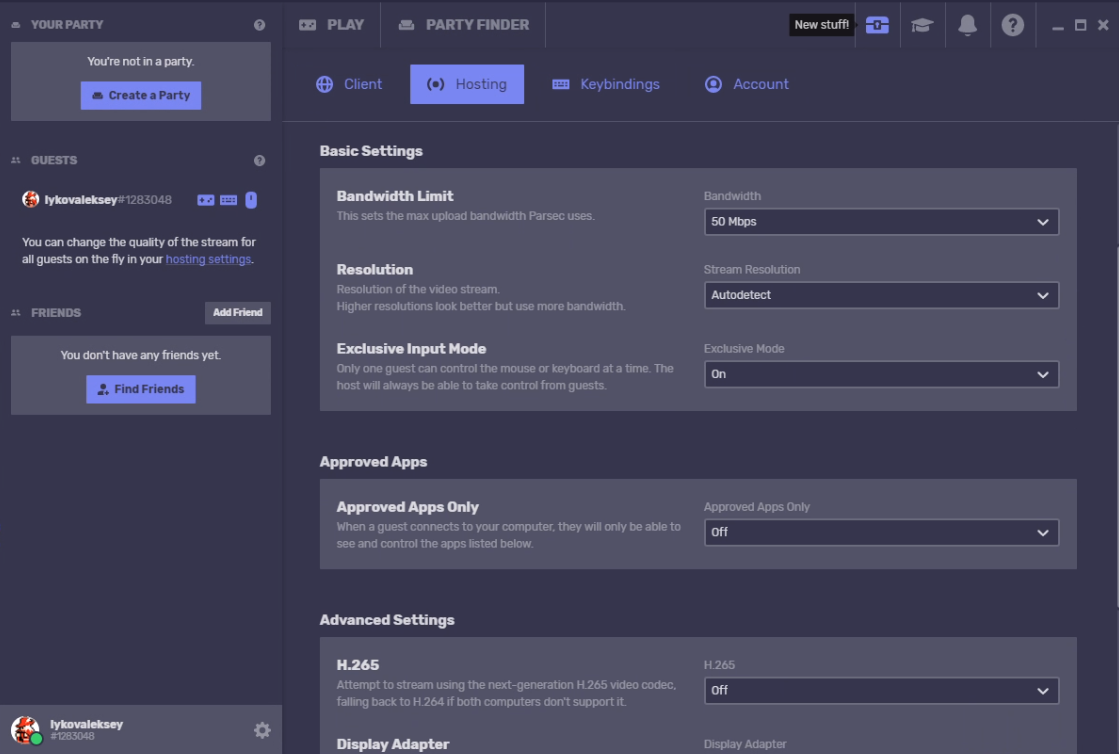Select the Hosting settings tab
The width and height of the screenshot is (1119, 754).
[x=467, y=84]
